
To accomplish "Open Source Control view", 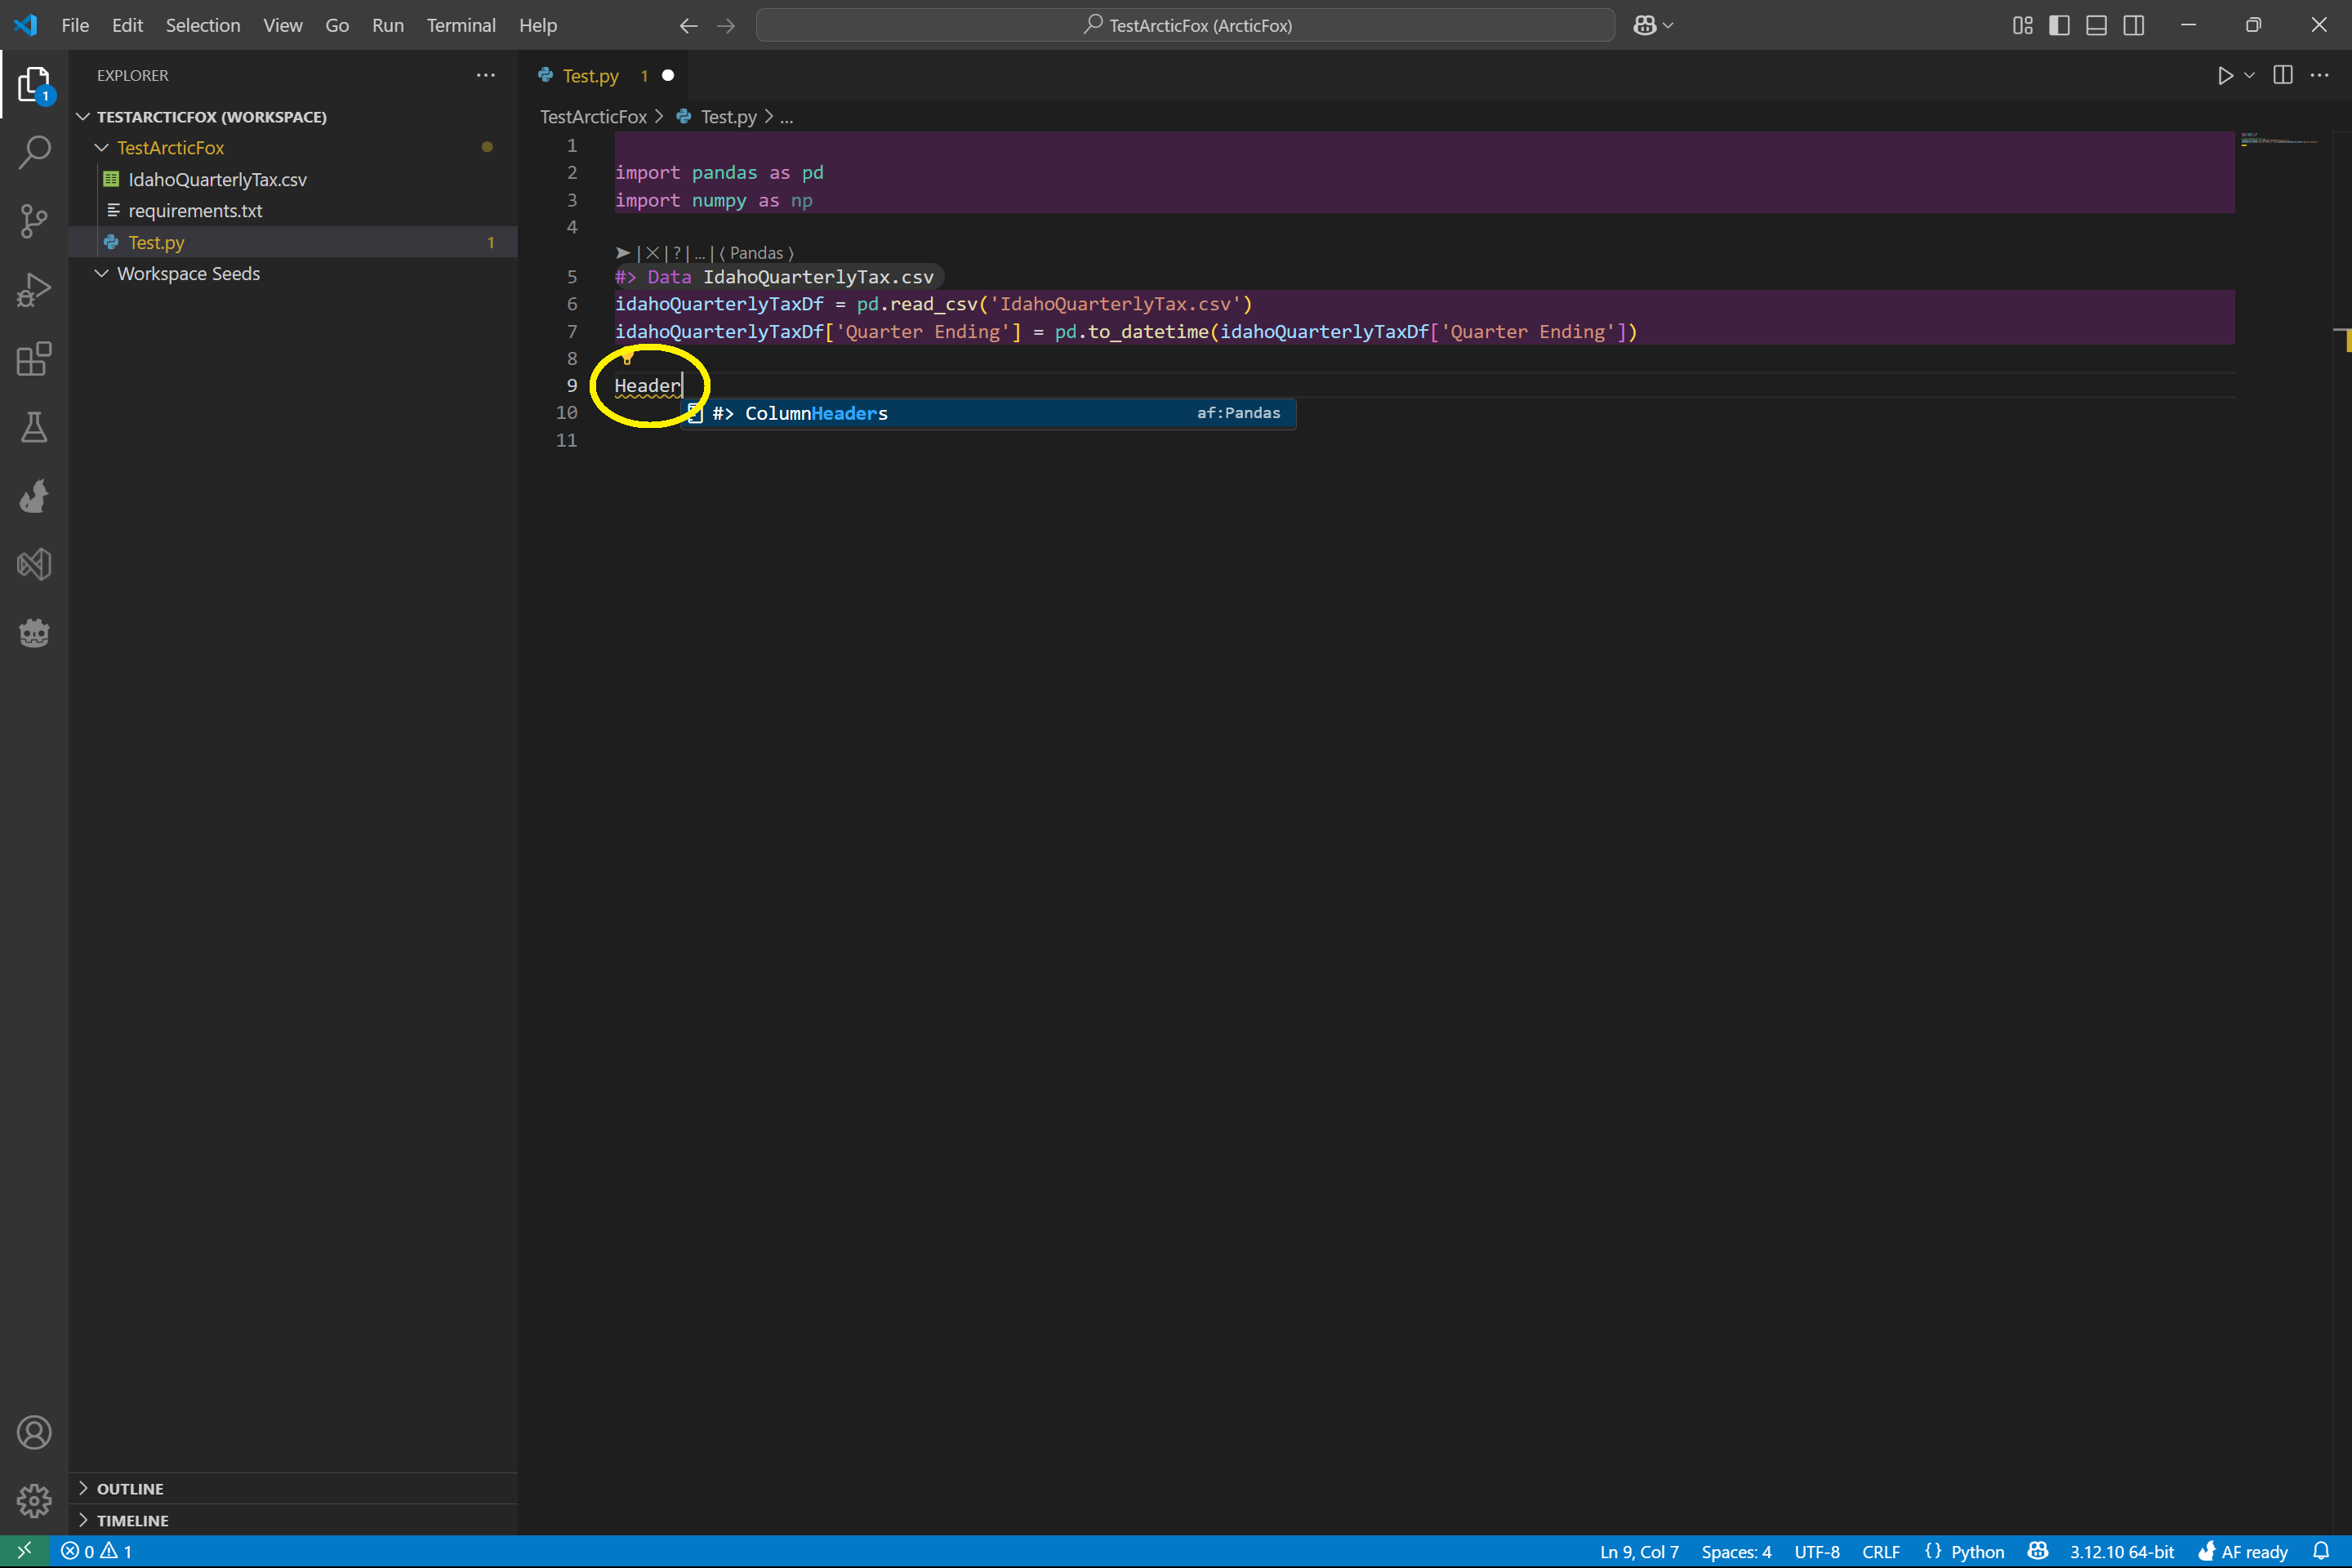I will (x=34, y=221).
